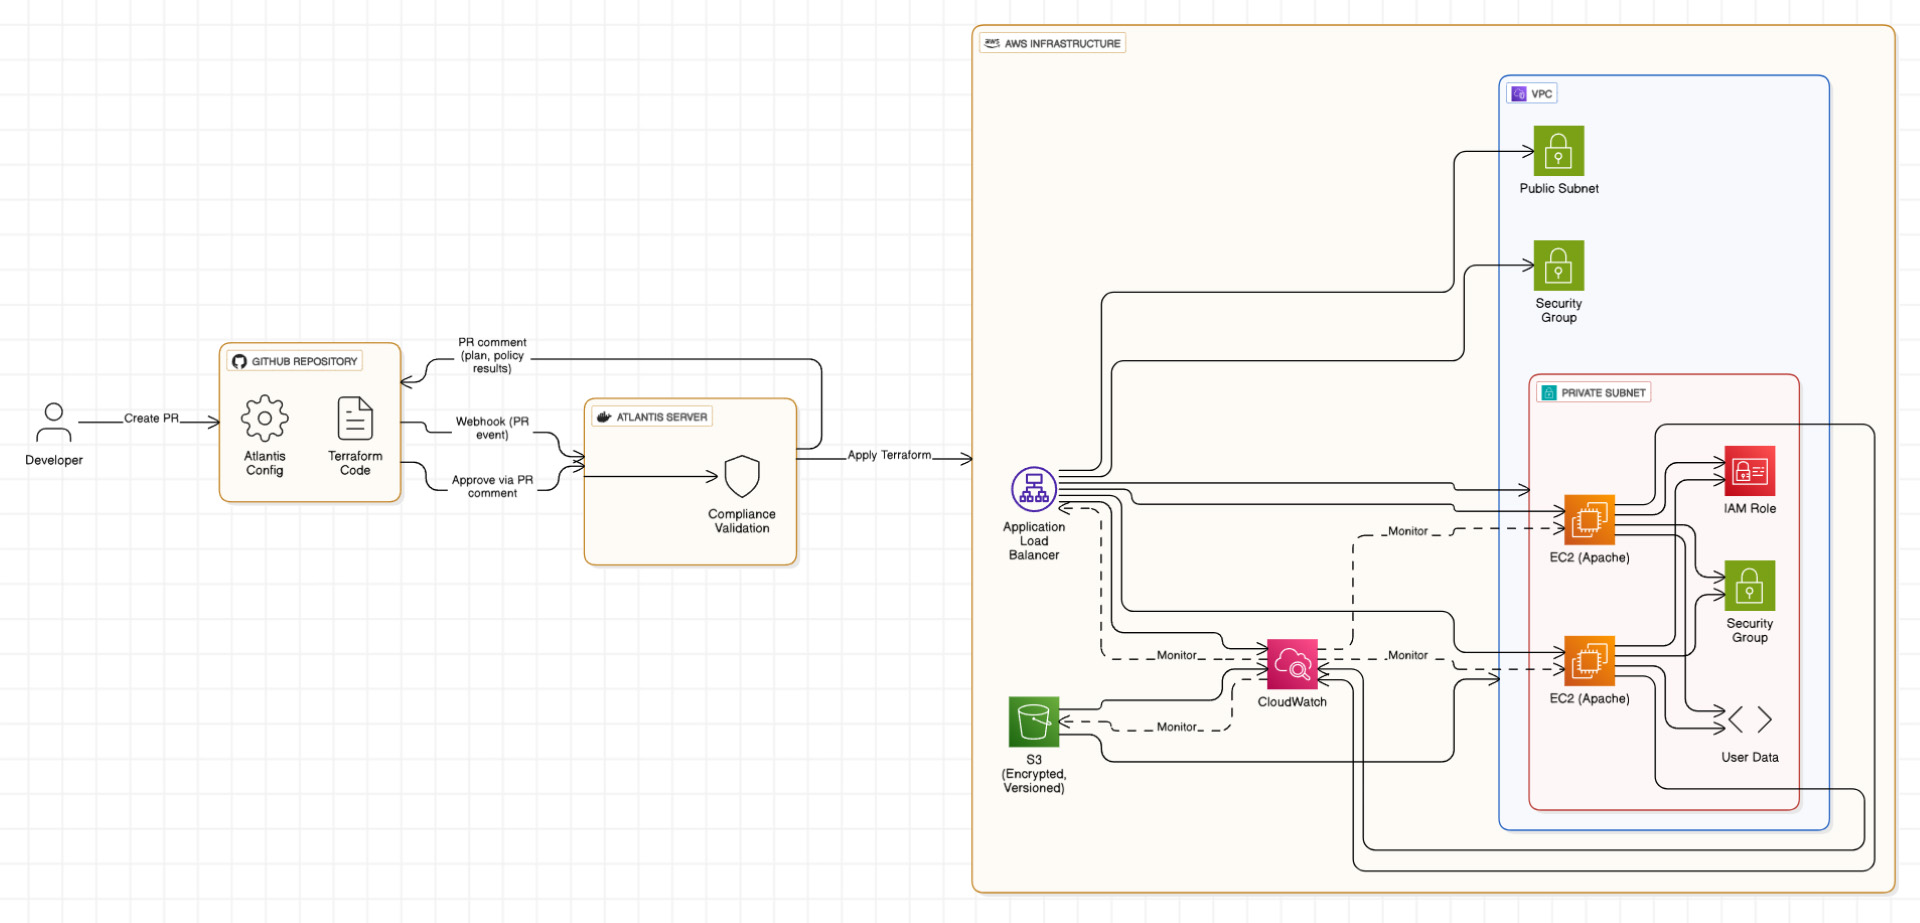Click the Compliance Validation shield icon

coord(742,477)
